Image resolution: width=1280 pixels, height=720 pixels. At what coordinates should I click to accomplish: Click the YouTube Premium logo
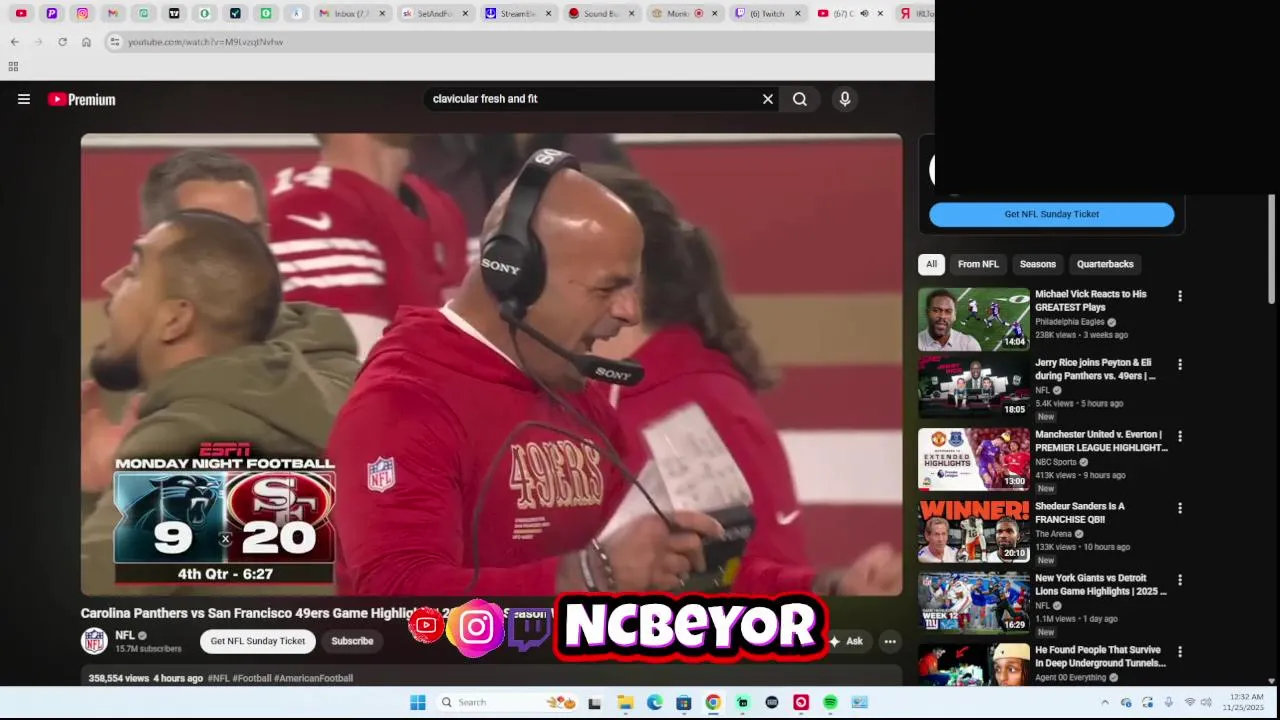click(x=81, y=99)
